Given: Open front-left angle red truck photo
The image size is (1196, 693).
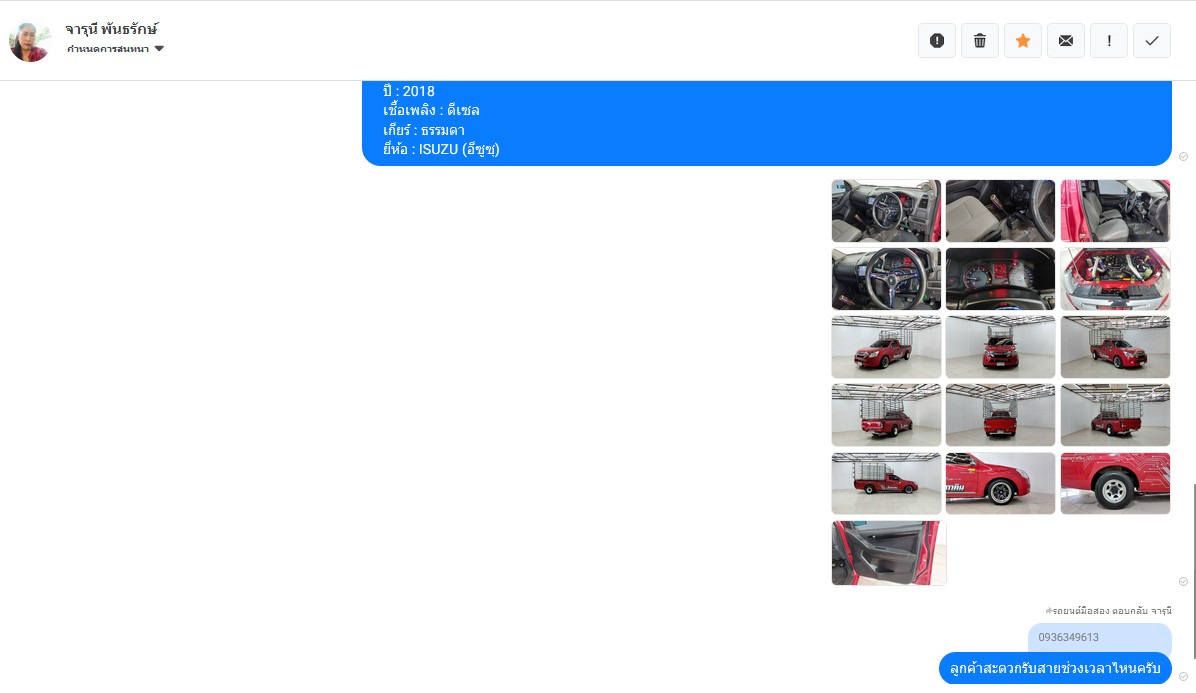Looking at the screenshot, I should [x=886, y=347].
